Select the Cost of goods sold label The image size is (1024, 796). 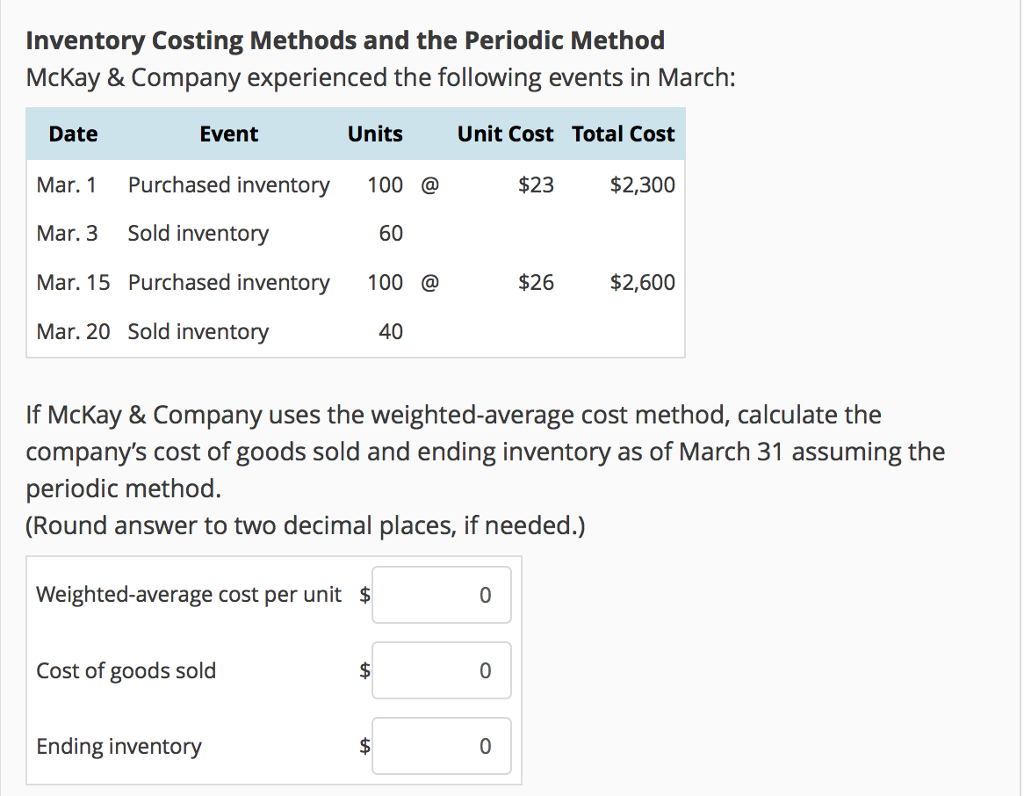tap(126, 670)
